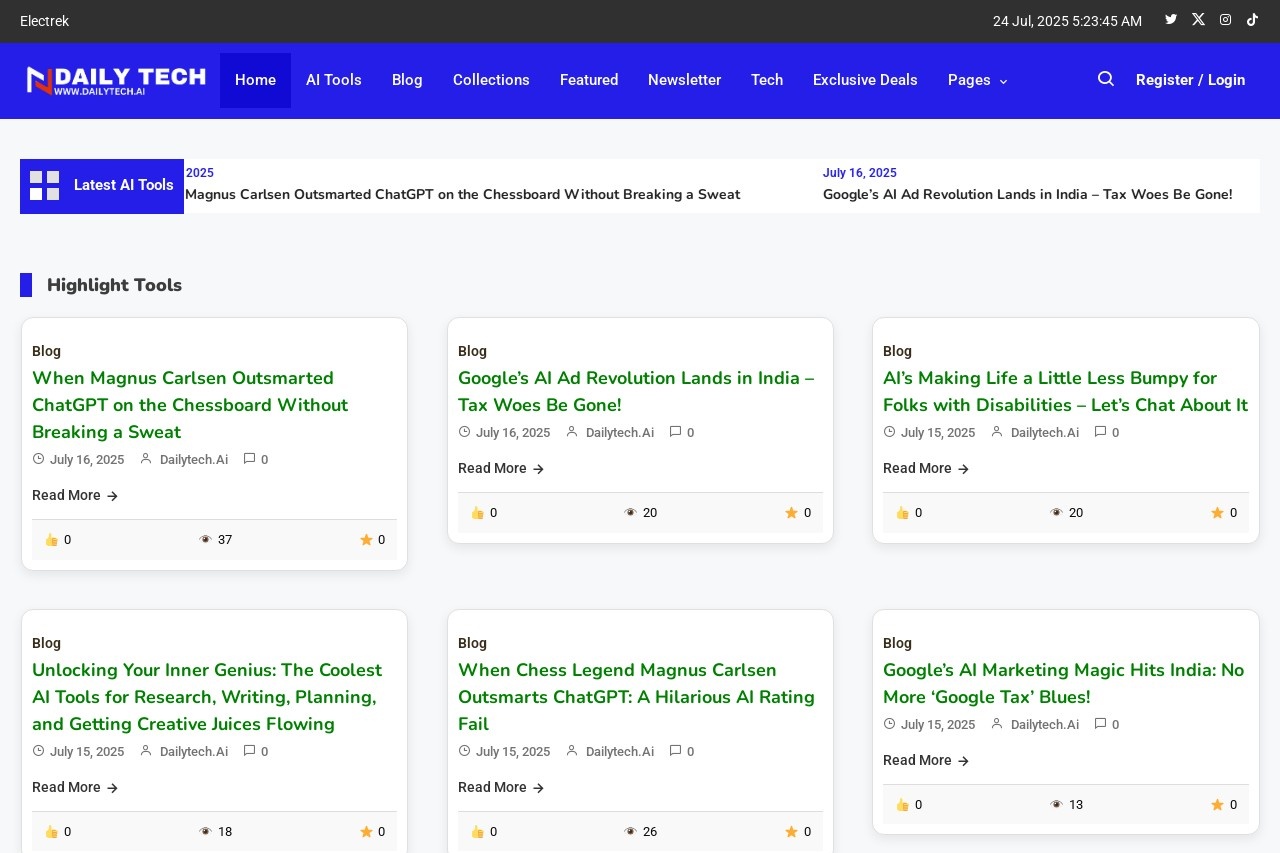Open the Blog menu item
1280x853 pixels.
tap(407, 80)
